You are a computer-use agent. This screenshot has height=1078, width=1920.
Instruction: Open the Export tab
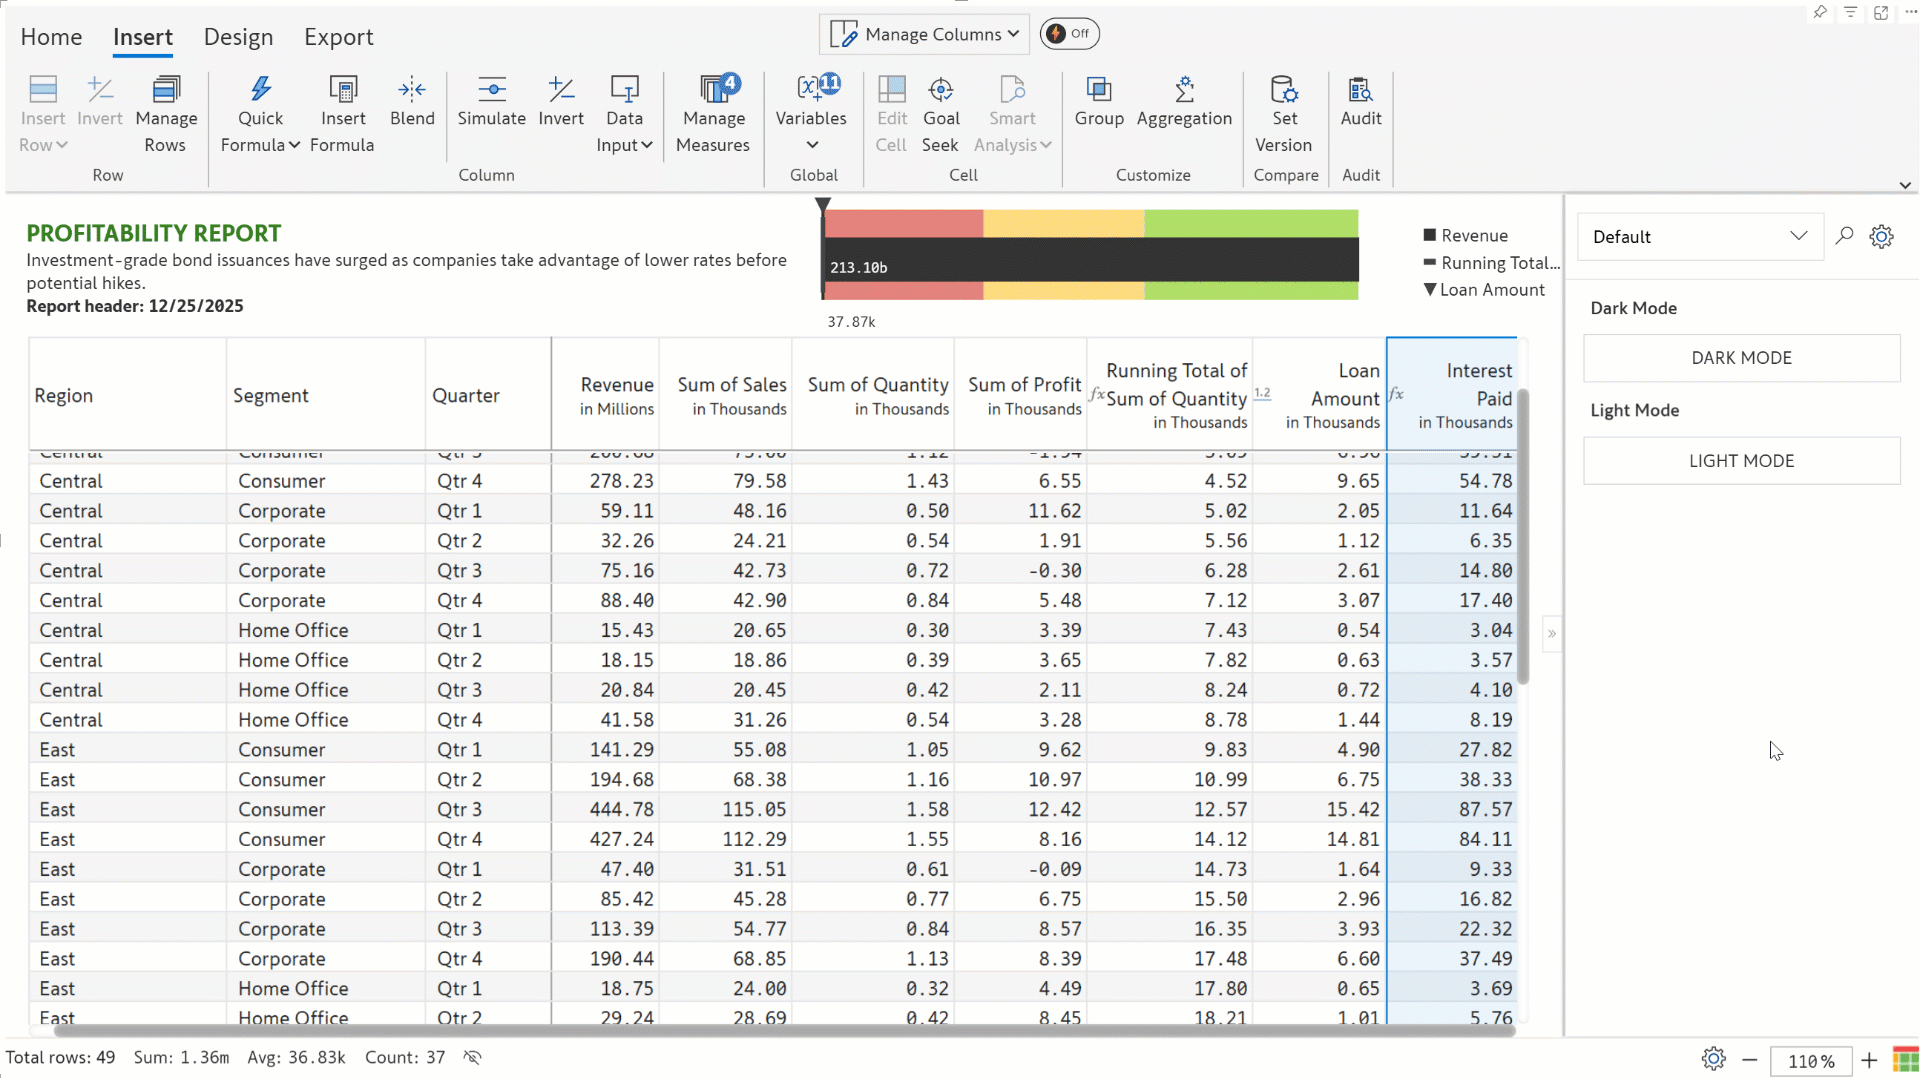pos(338,37)
